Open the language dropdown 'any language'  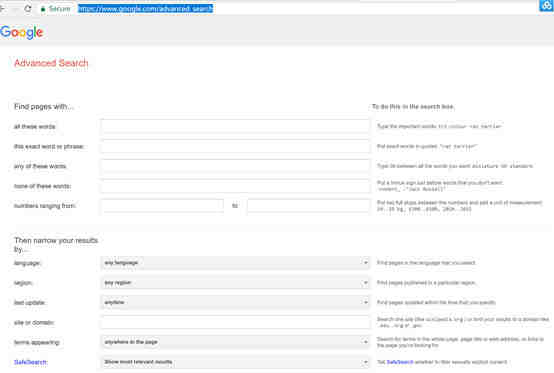(x=235, y=263)
